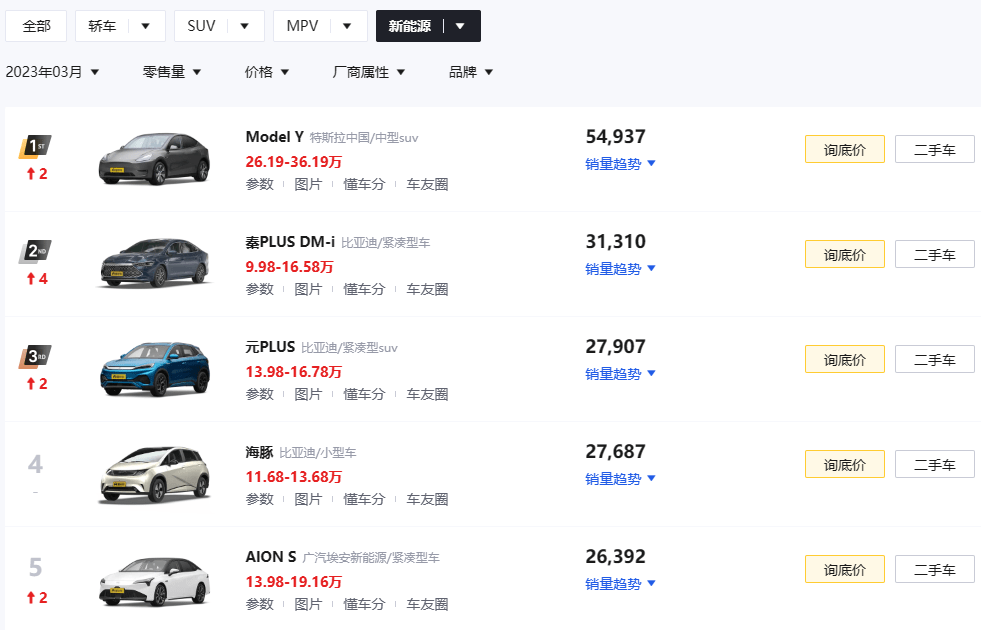Open the 价格 filter dropdown
The height and width of the screenshot is (630, 981).
(x=267, y=72)
